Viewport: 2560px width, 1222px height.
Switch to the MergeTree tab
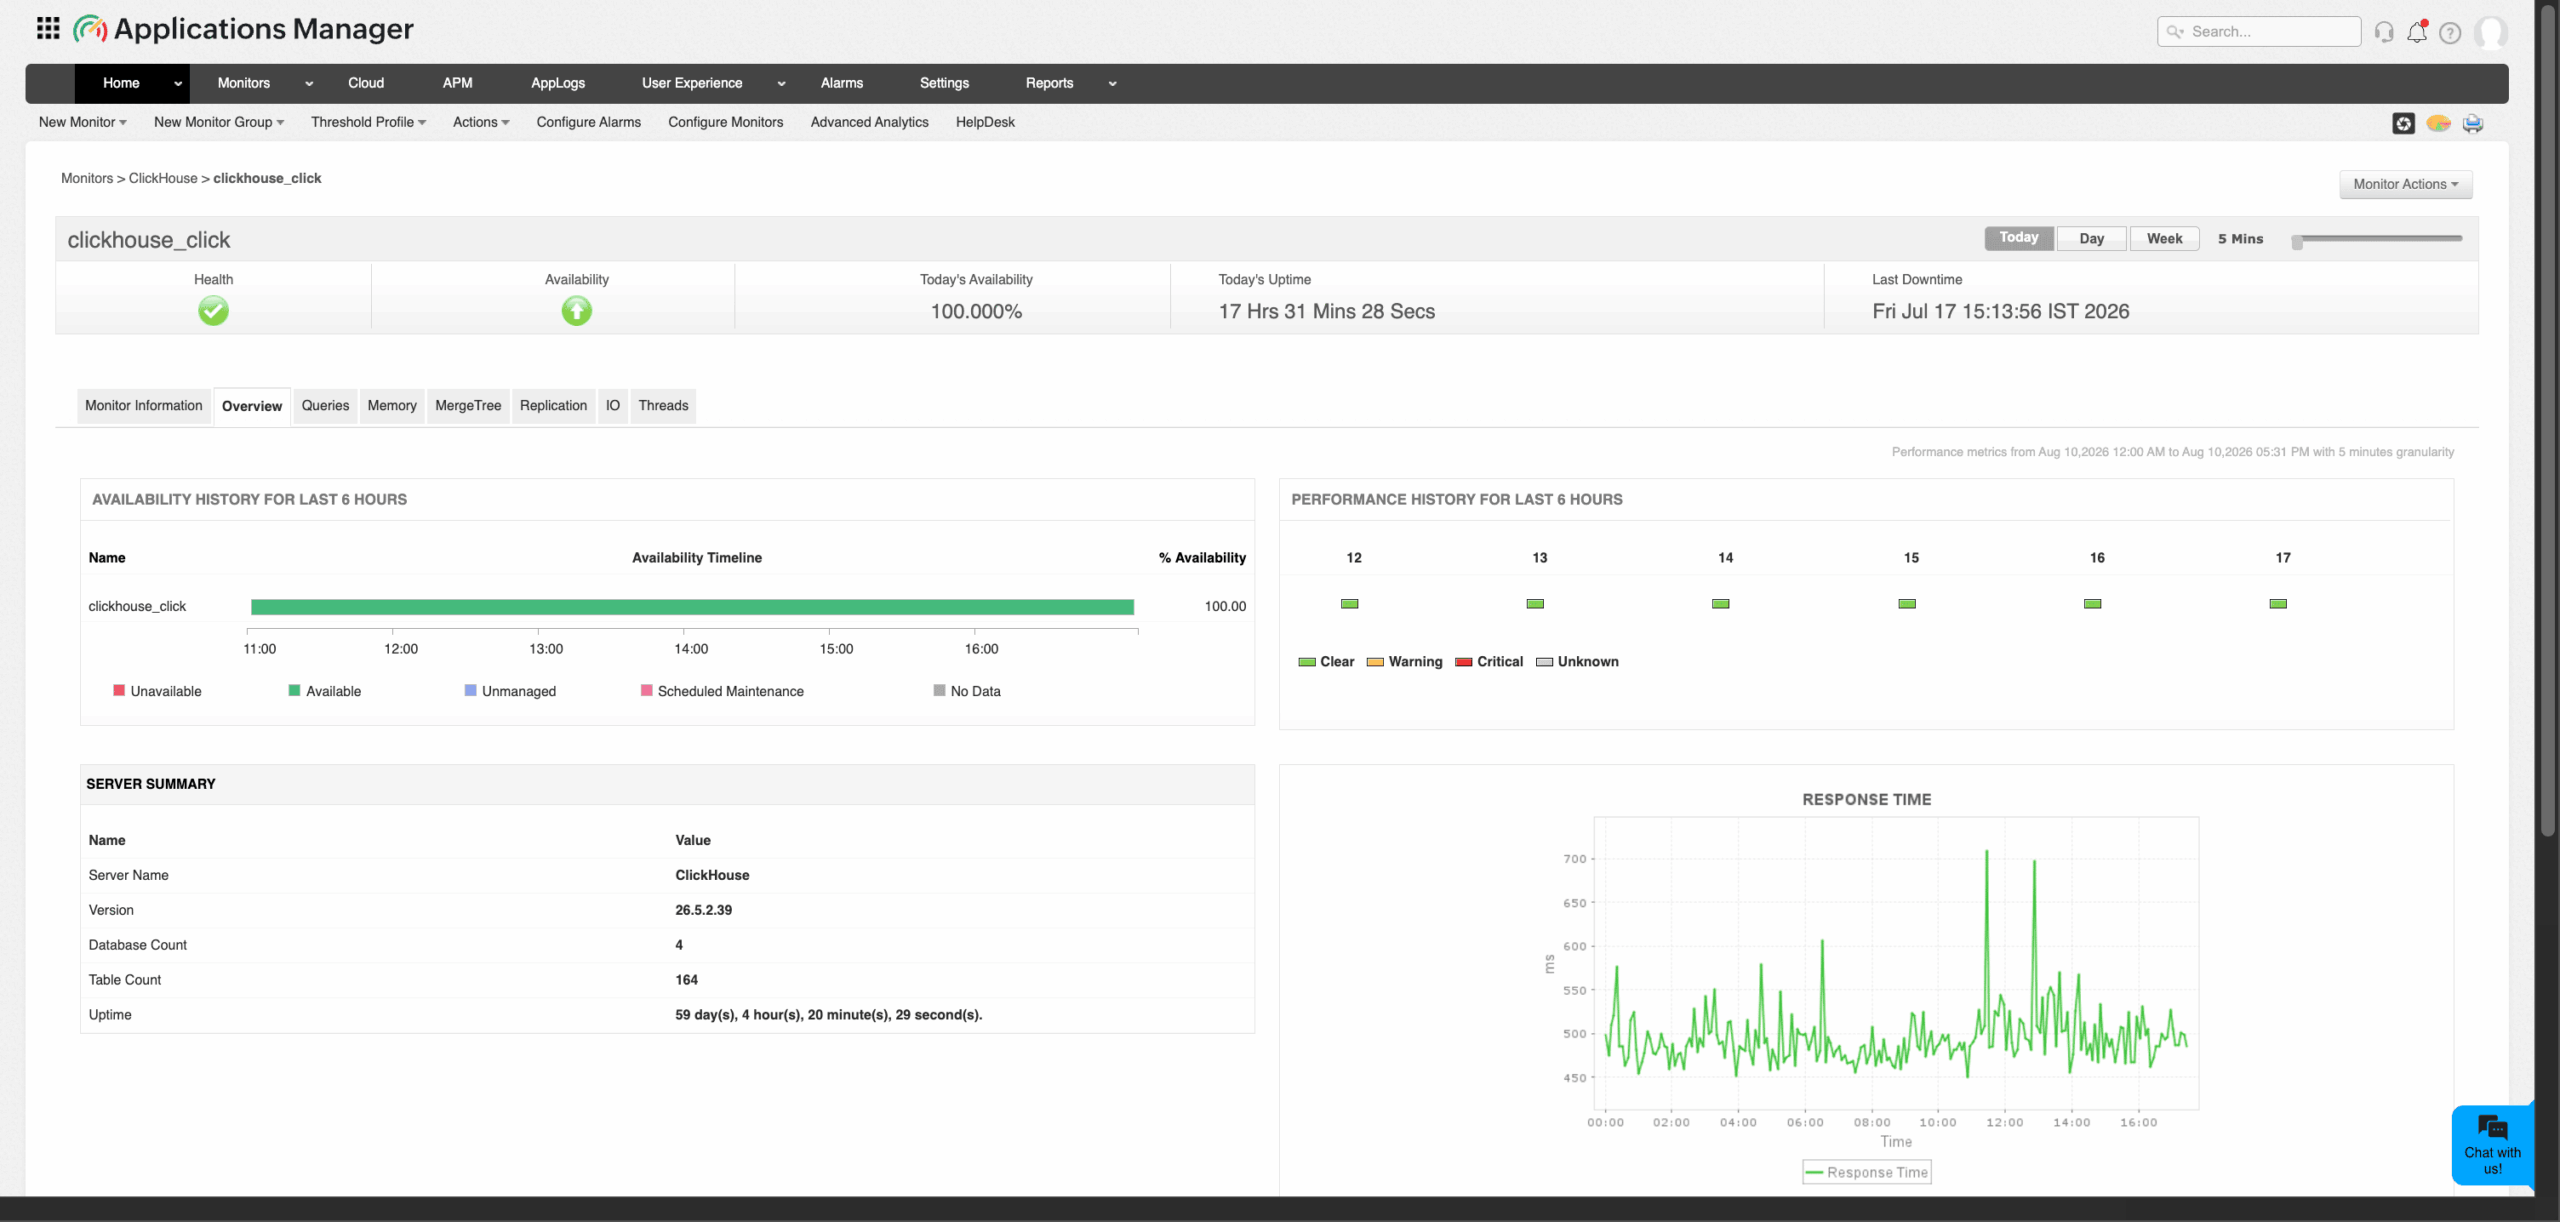point(468,406)
